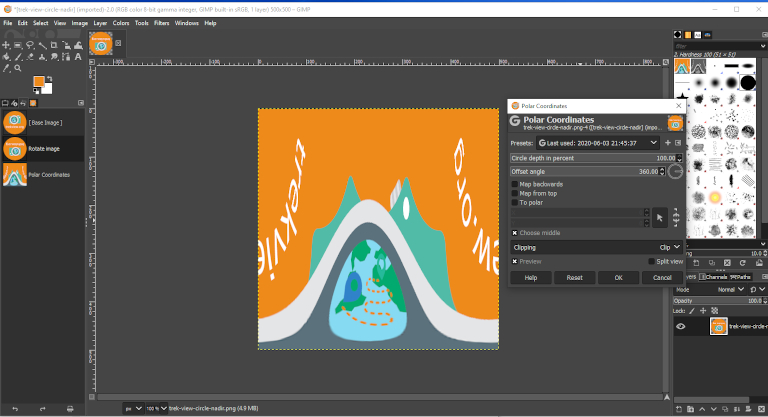Select the Eraser tool
The width and height of the screenshot is (768, 417).
click(30, 57)
